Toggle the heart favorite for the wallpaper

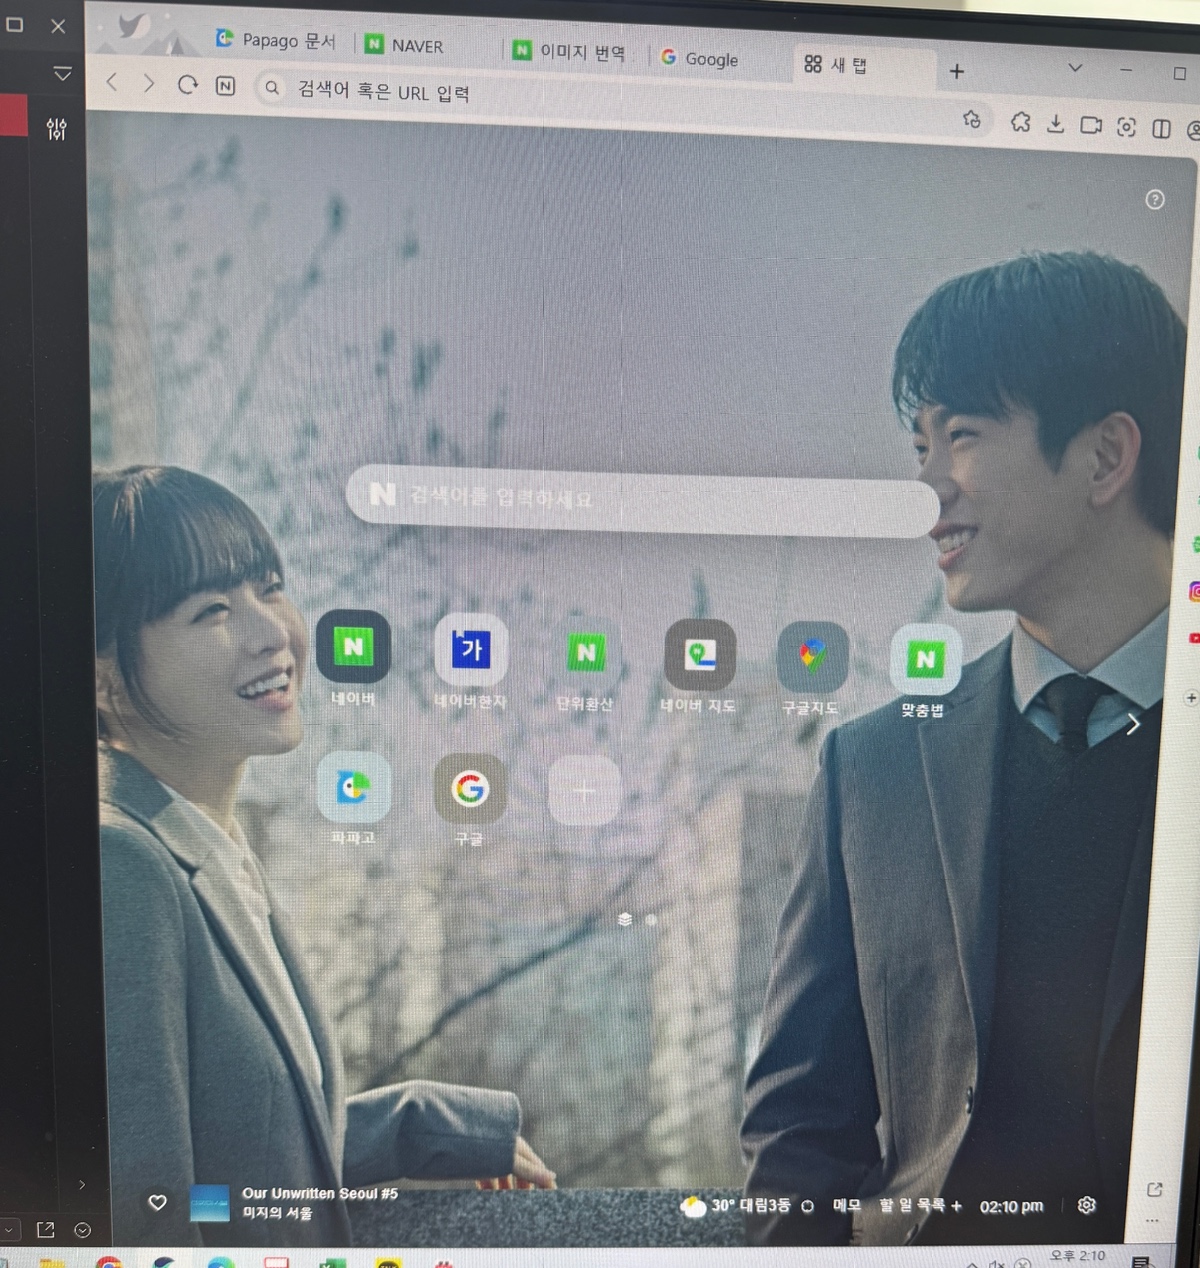157,1202
